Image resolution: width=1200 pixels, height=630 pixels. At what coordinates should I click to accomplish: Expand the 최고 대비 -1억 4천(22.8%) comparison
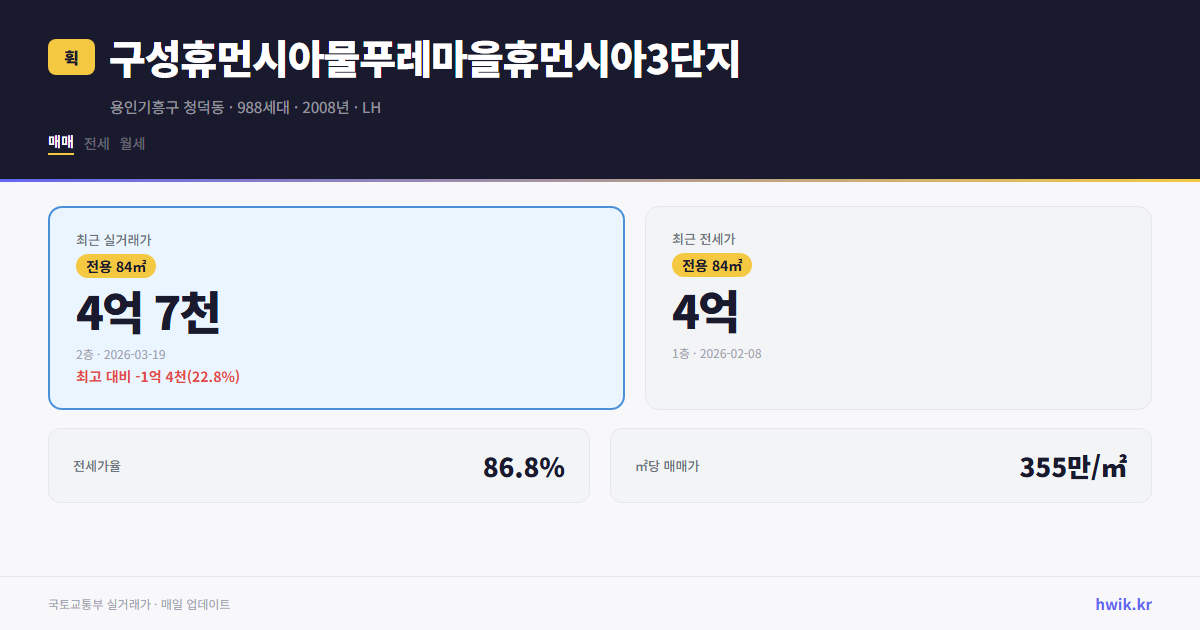(x=157, y=378)
